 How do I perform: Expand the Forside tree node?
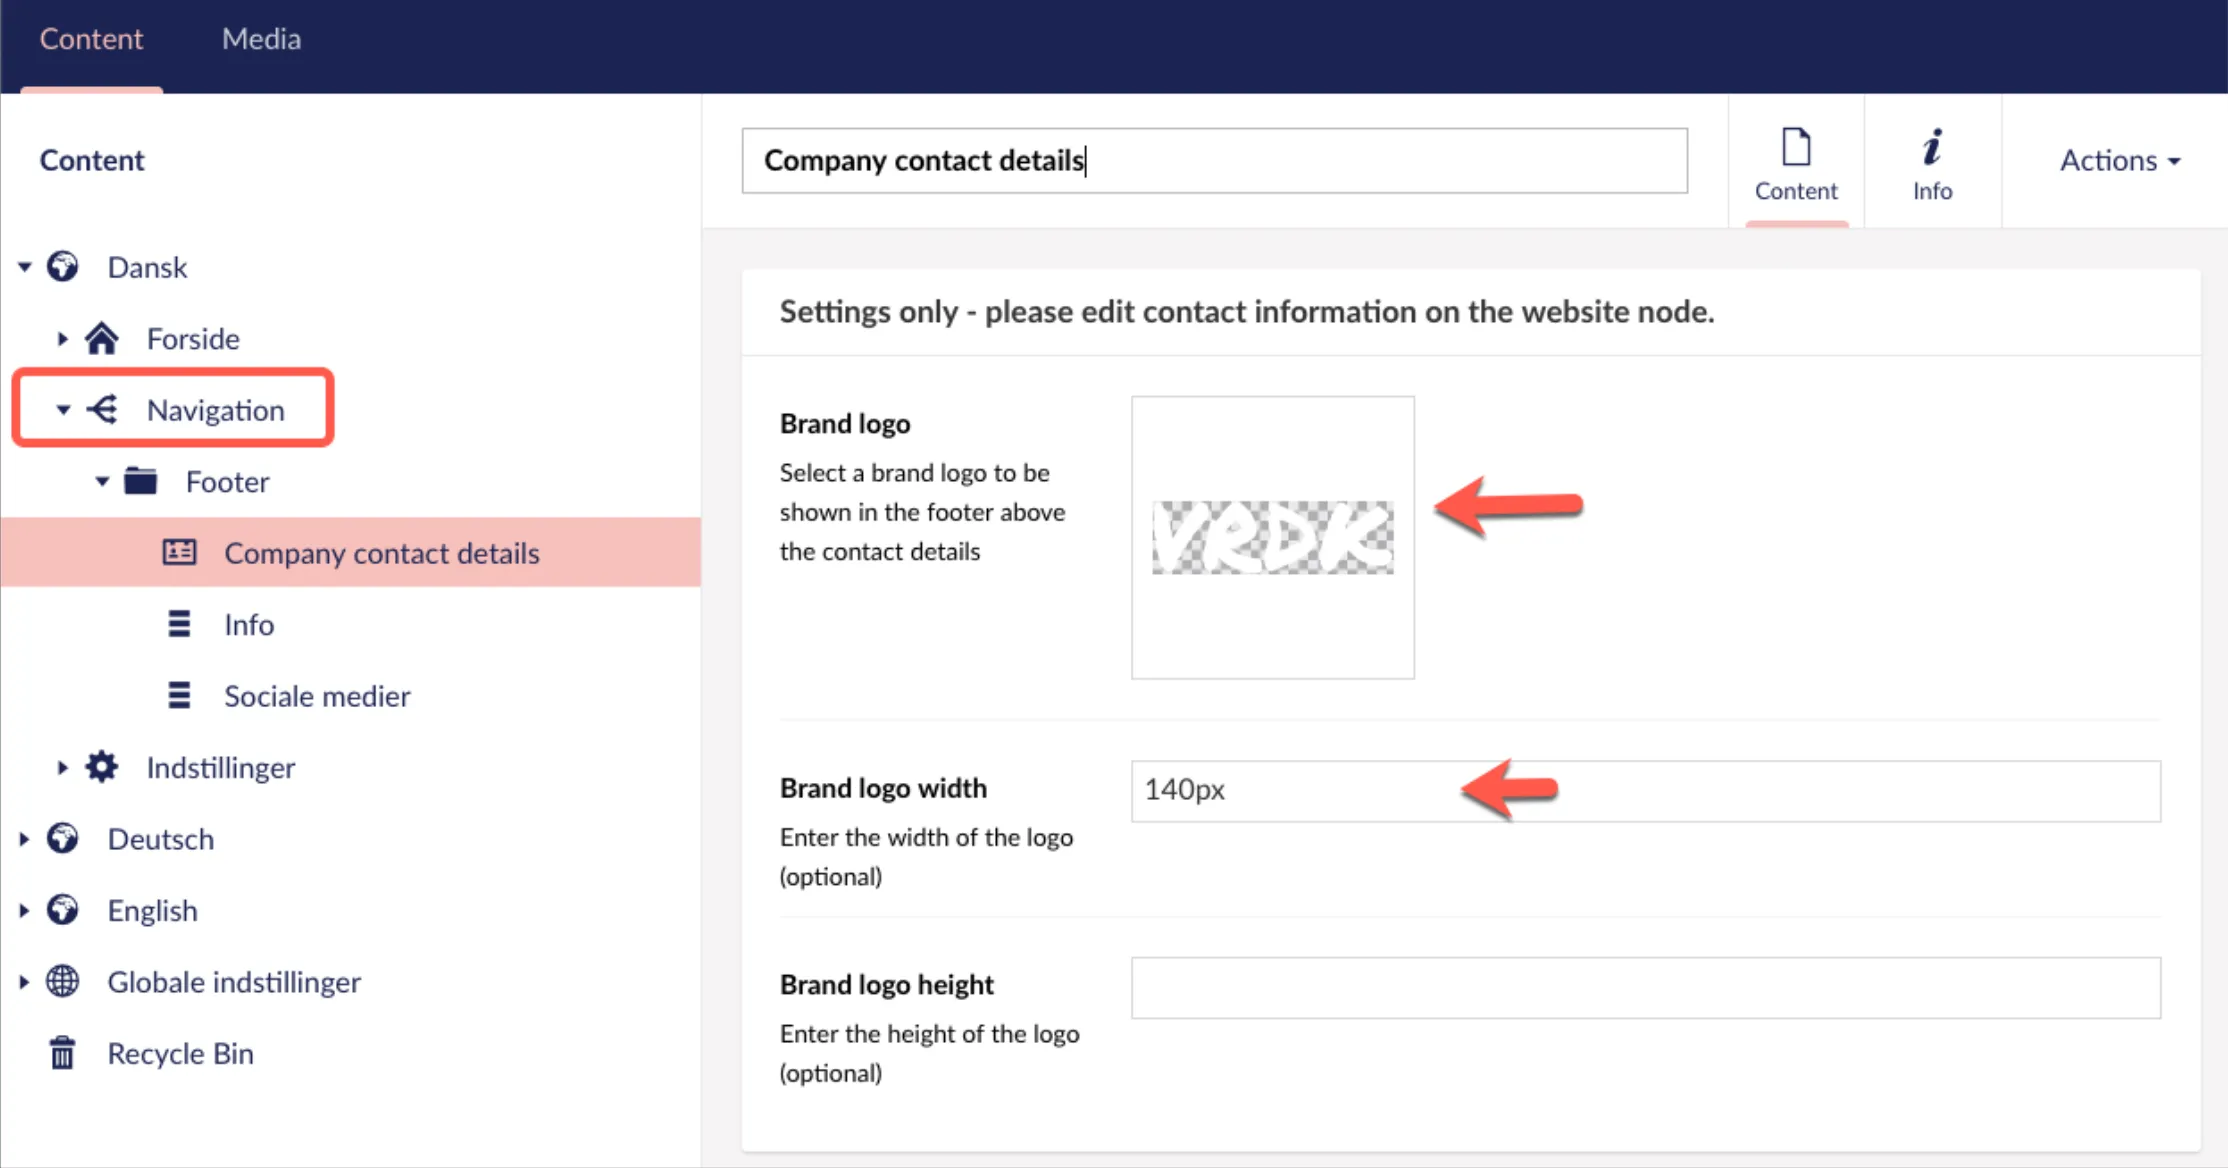point(62,339)
